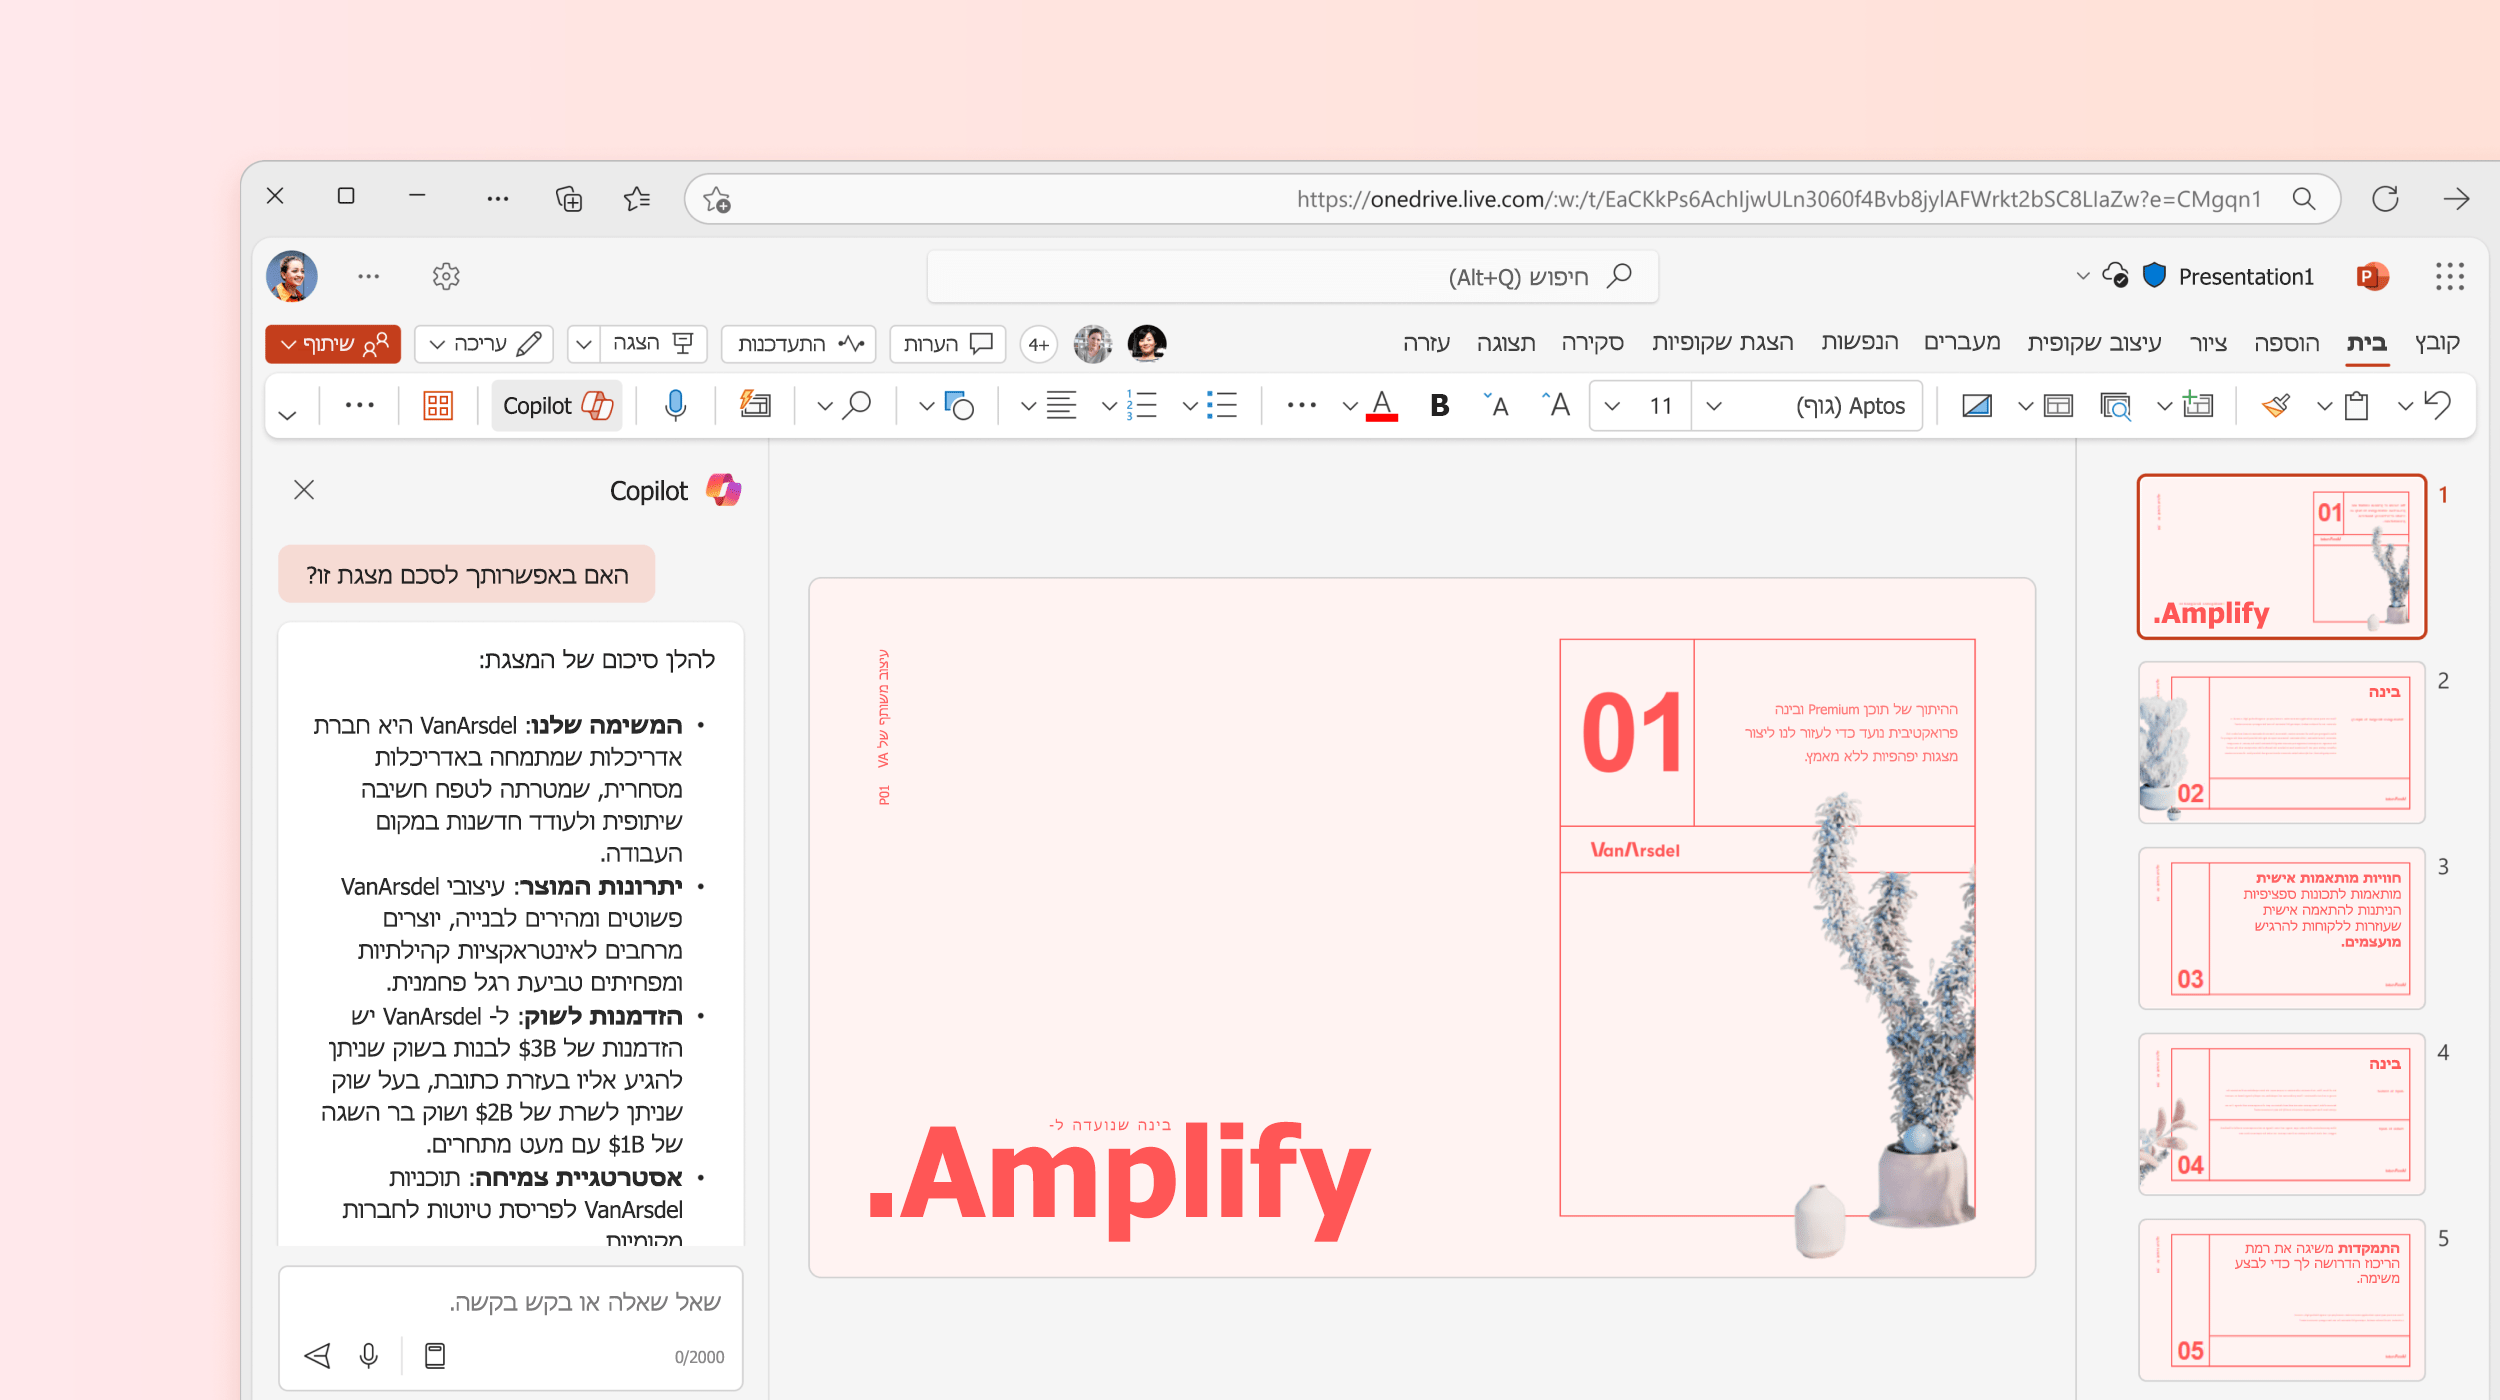Toggle bullet list formatting icon
Screen dimensions: 2500x1400
(1226, 407)
